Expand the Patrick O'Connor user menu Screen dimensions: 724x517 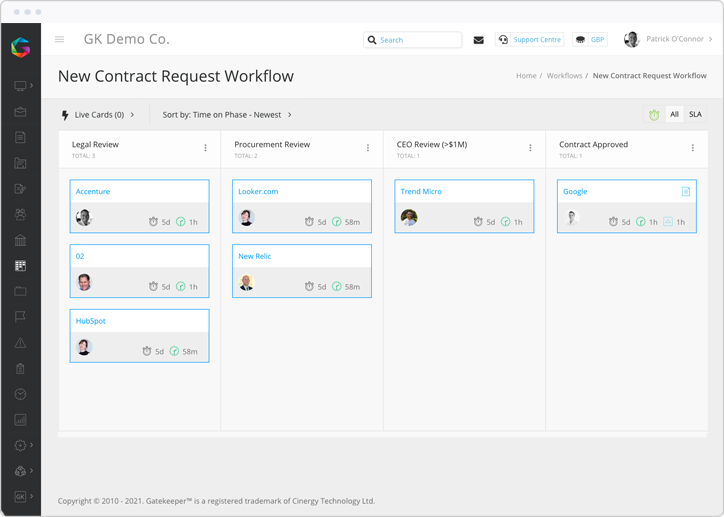click(x=679, y=39)
